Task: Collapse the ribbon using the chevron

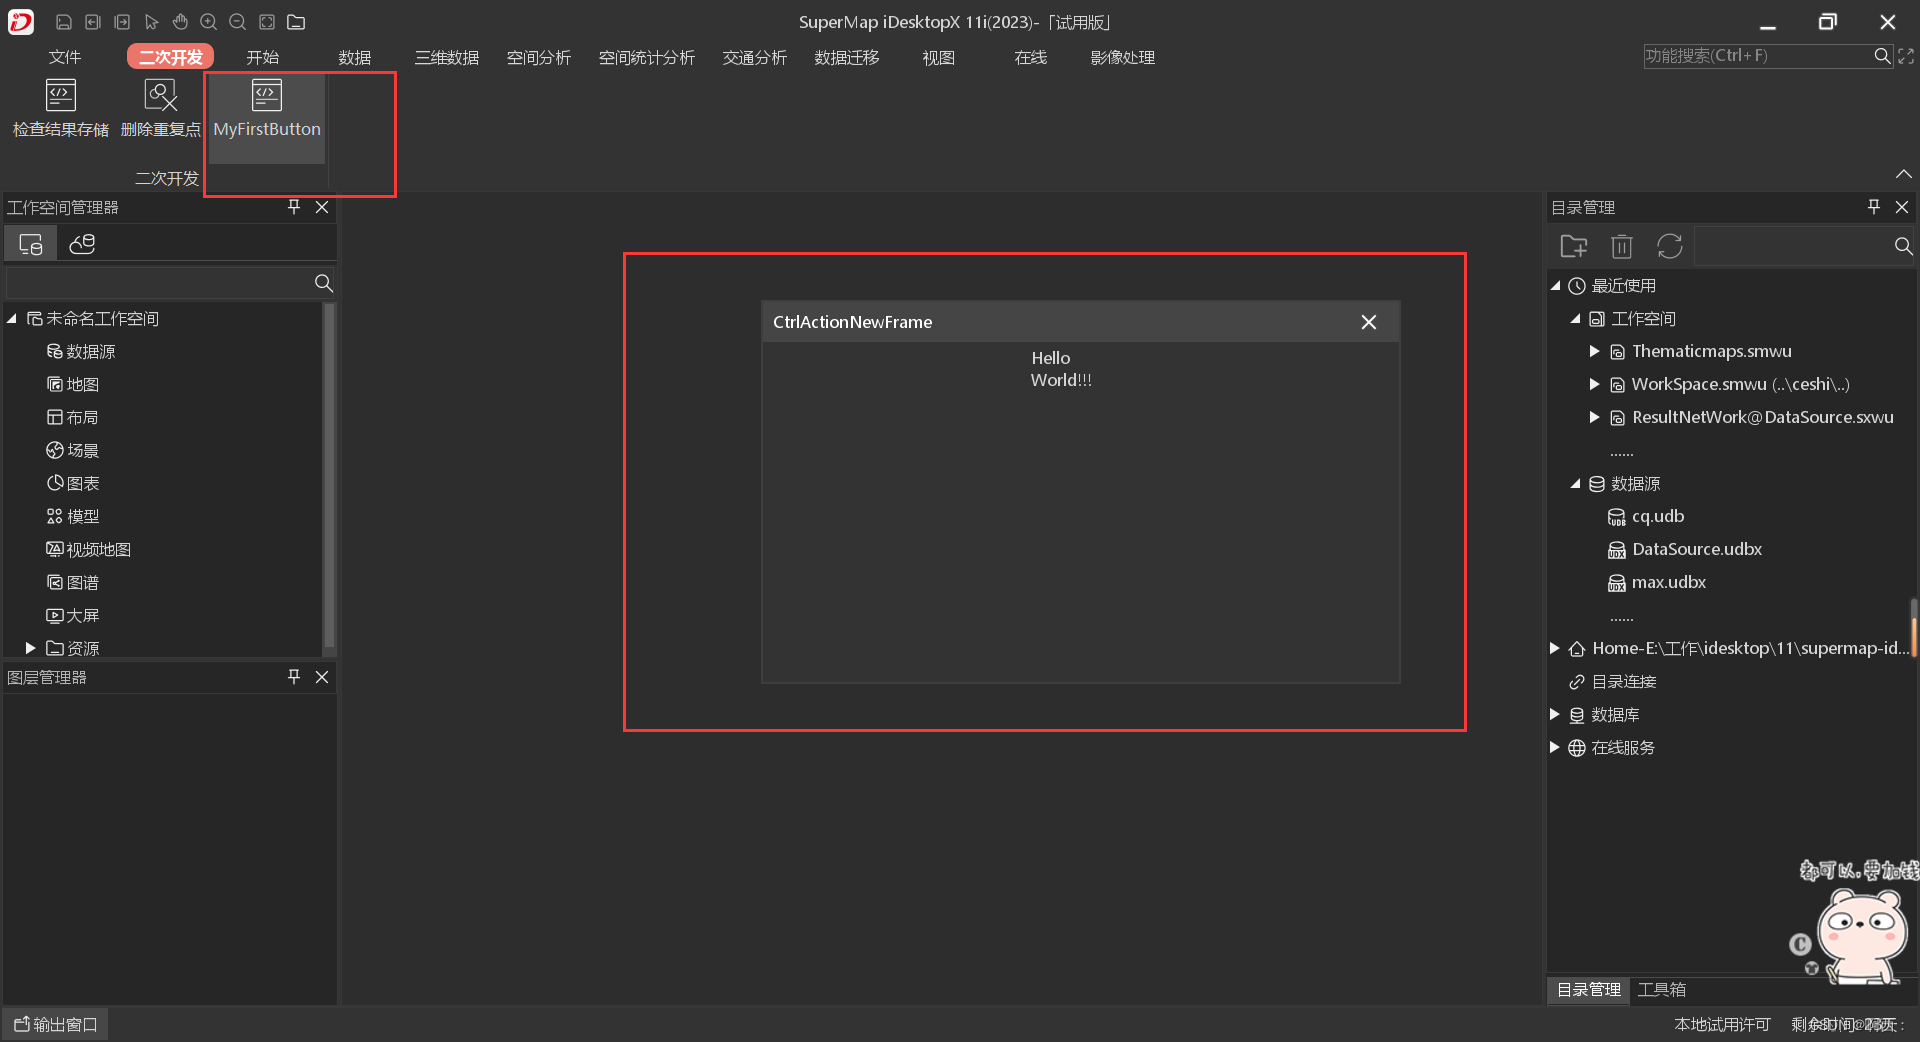Action: click(x=1904, y=174)
